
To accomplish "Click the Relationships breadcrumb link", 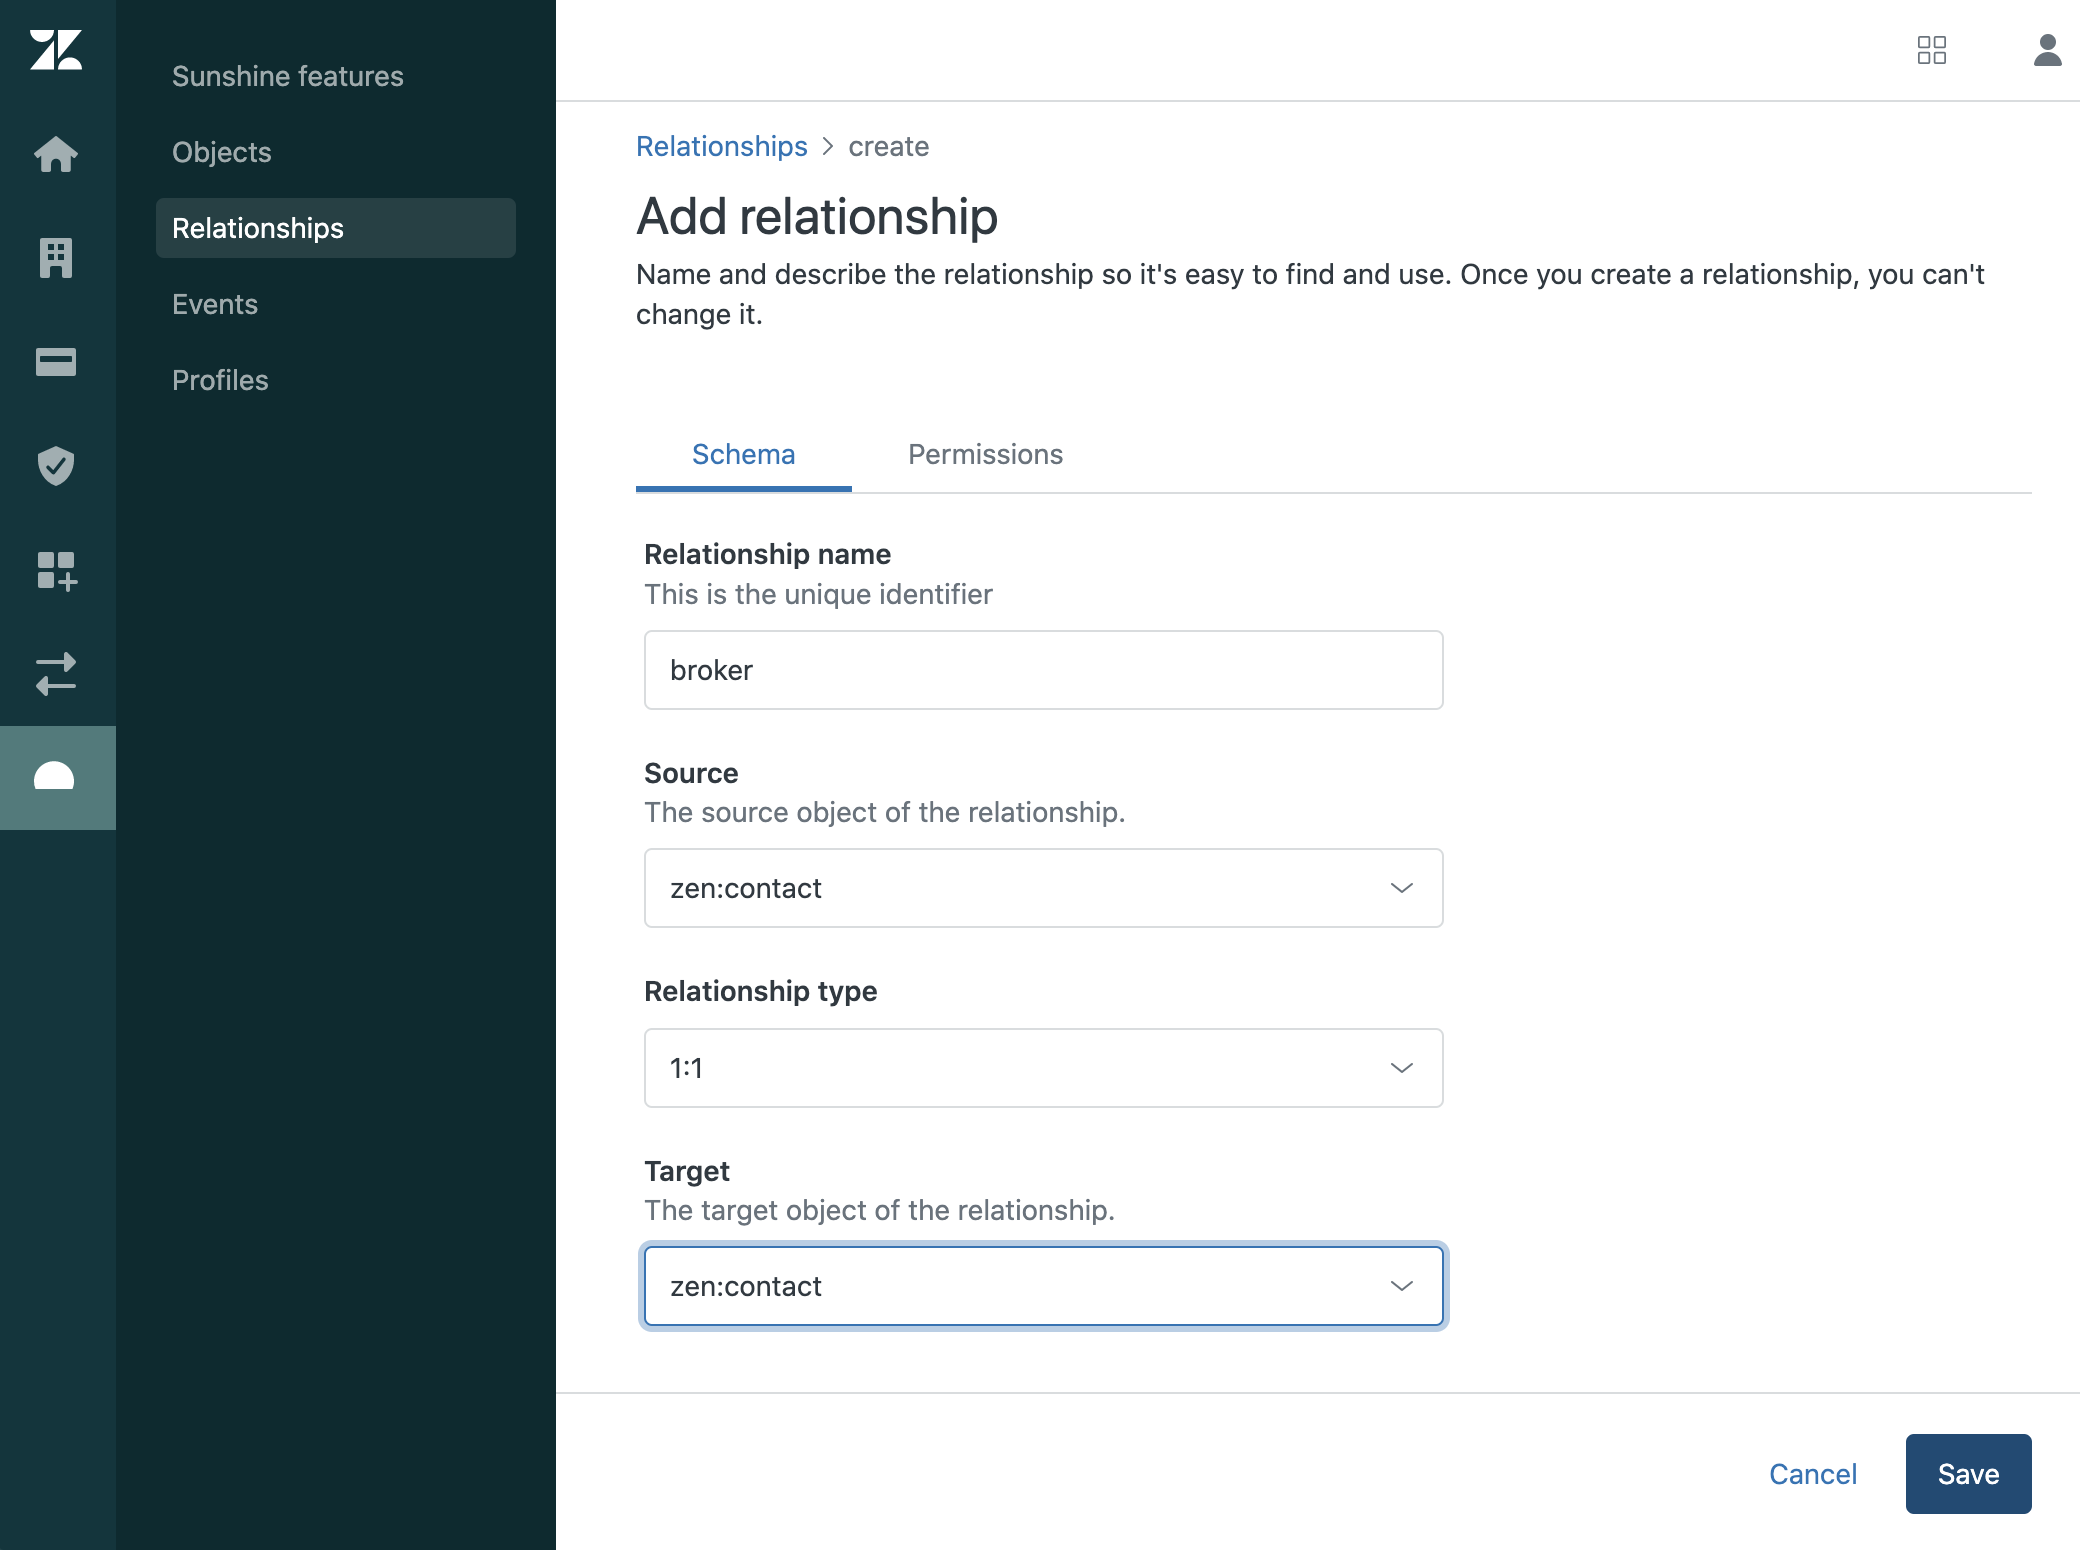I will 721,145.
